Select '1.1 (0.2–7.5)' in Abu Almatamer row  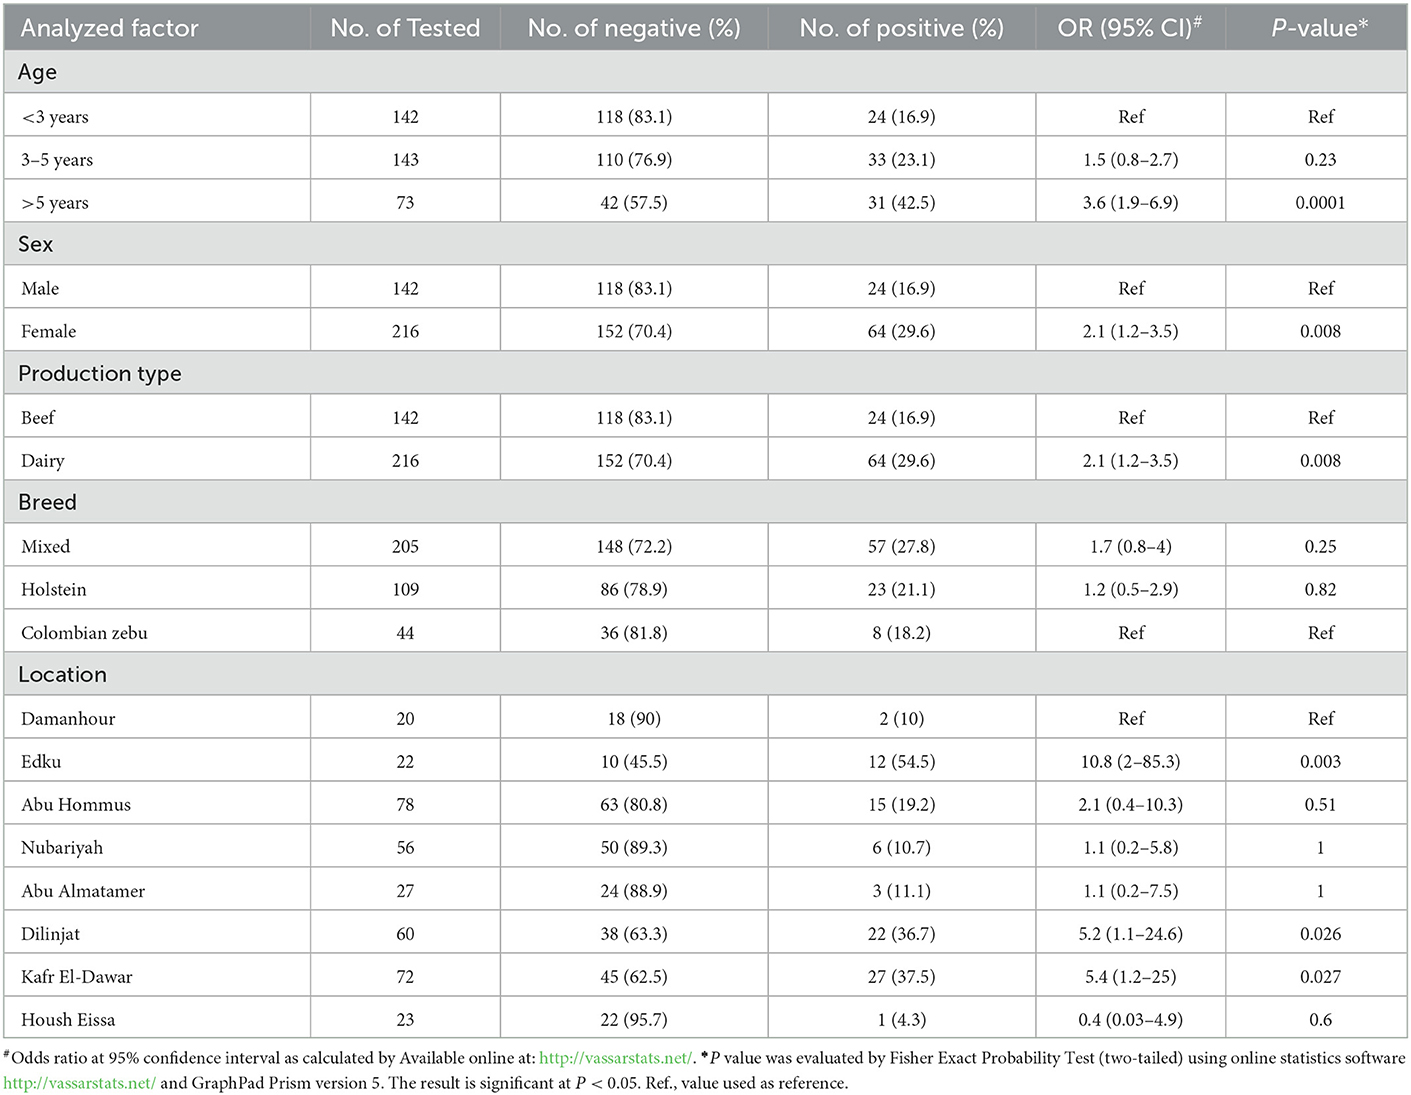[x=1130, y=891]
